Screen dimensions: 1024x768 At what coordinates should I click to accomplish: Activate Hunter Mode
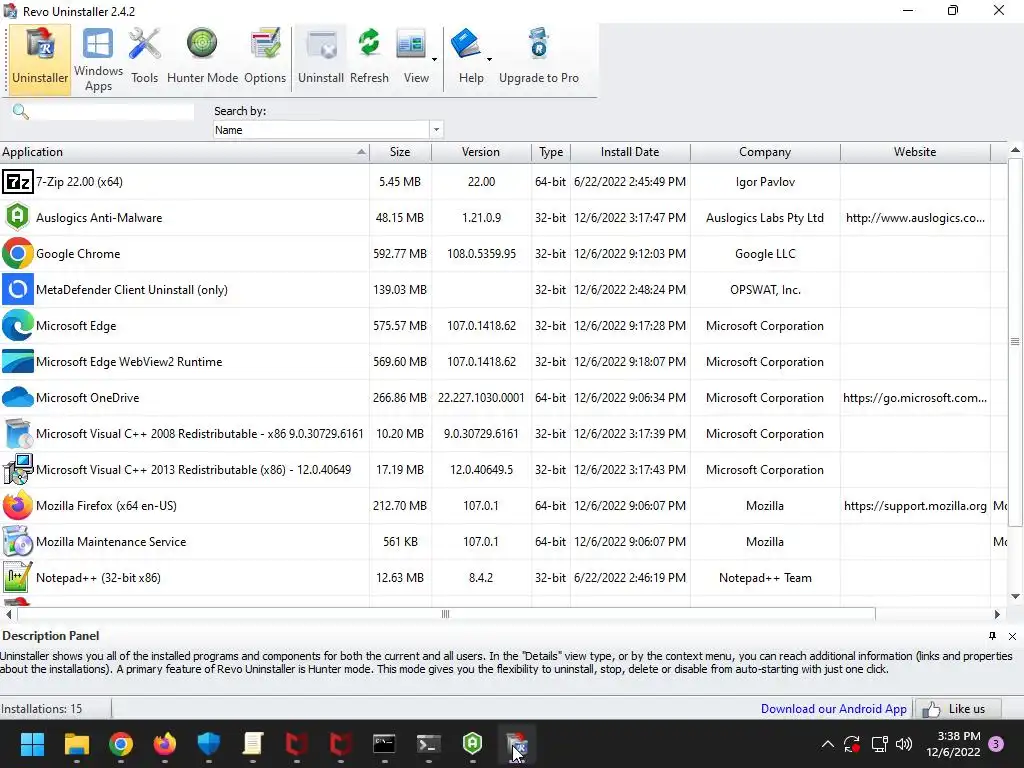click(x=202, y=59)
